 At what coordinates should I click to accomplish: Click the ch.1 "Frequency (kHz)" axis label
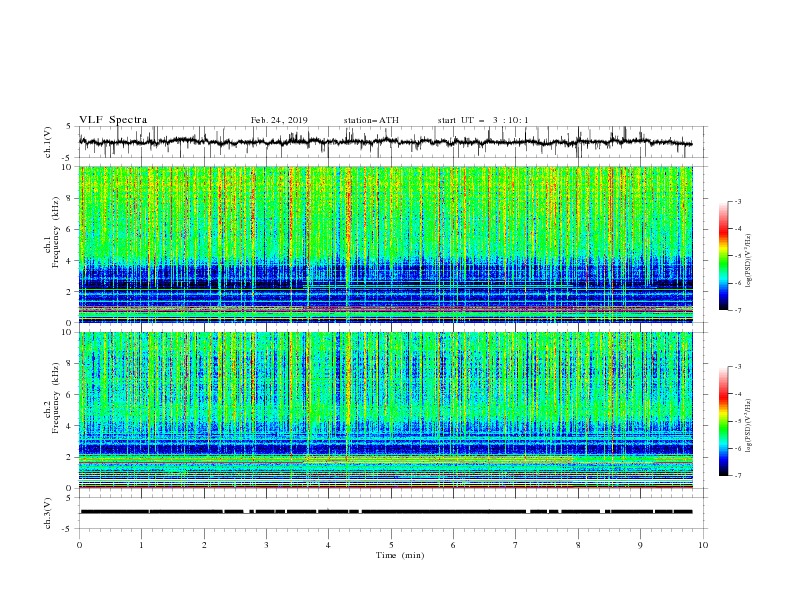[56, 232]
